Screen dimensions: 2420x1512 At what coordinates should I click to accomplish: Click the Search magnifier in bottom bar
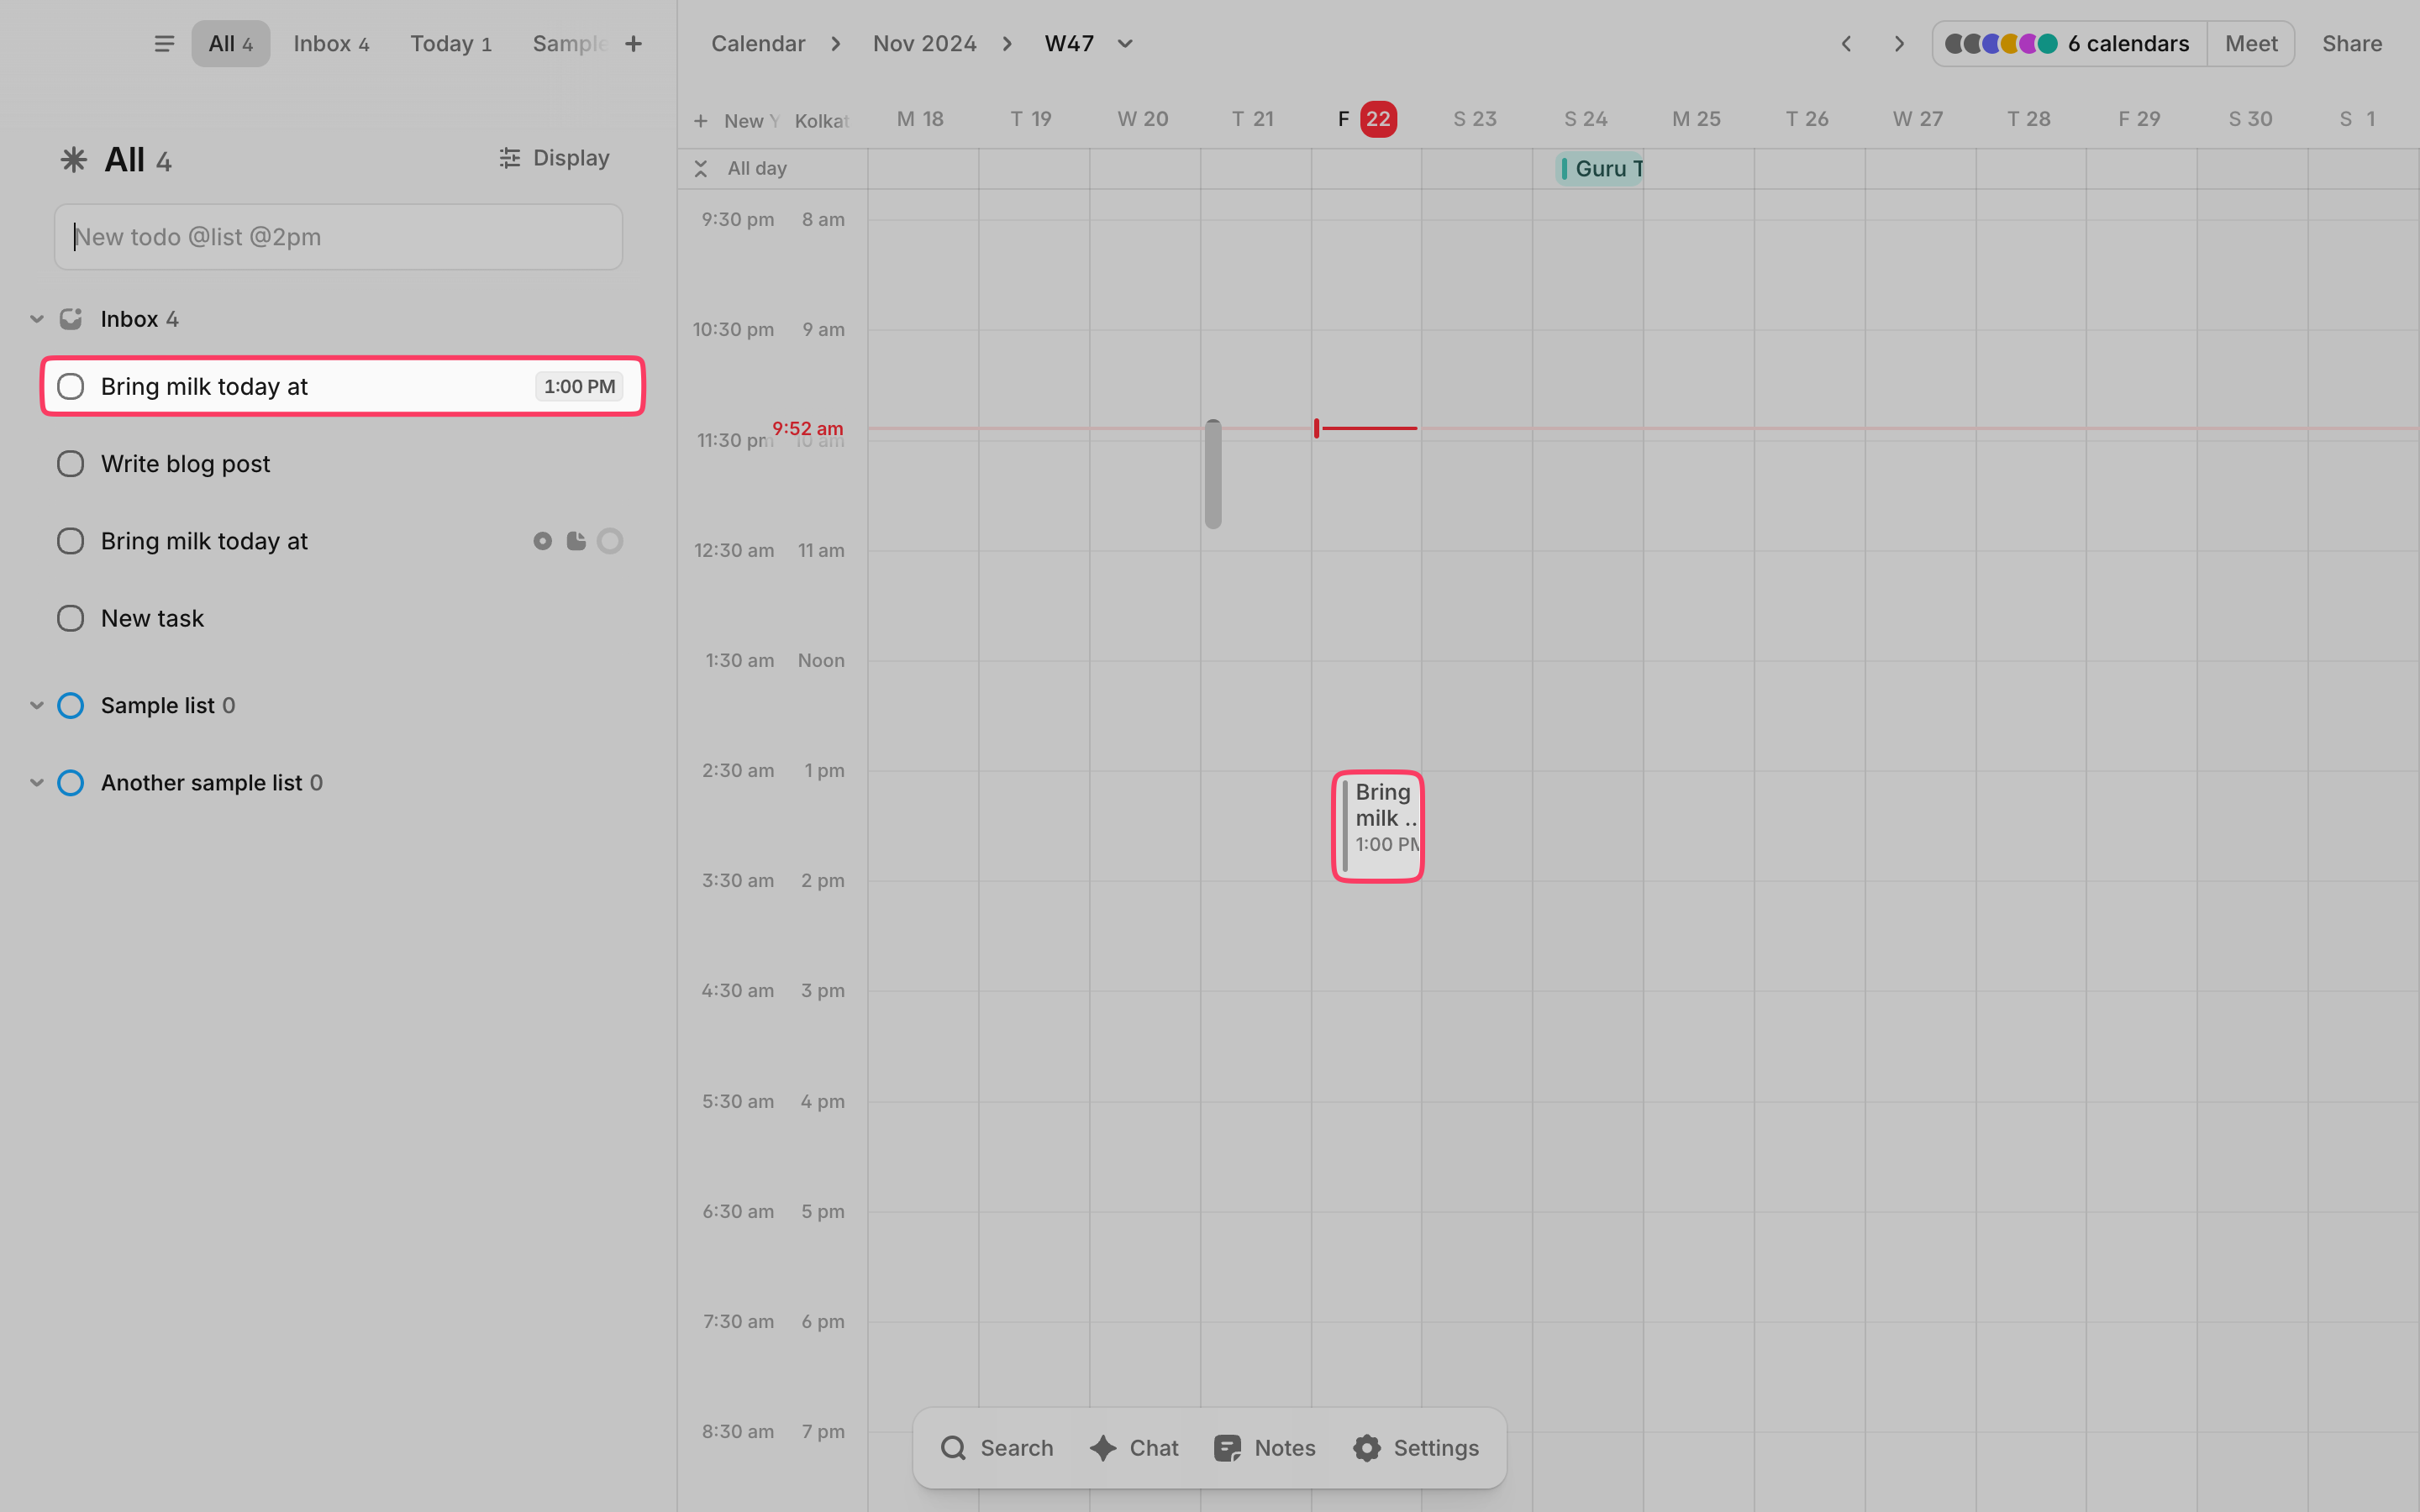tap(953, 1447)
